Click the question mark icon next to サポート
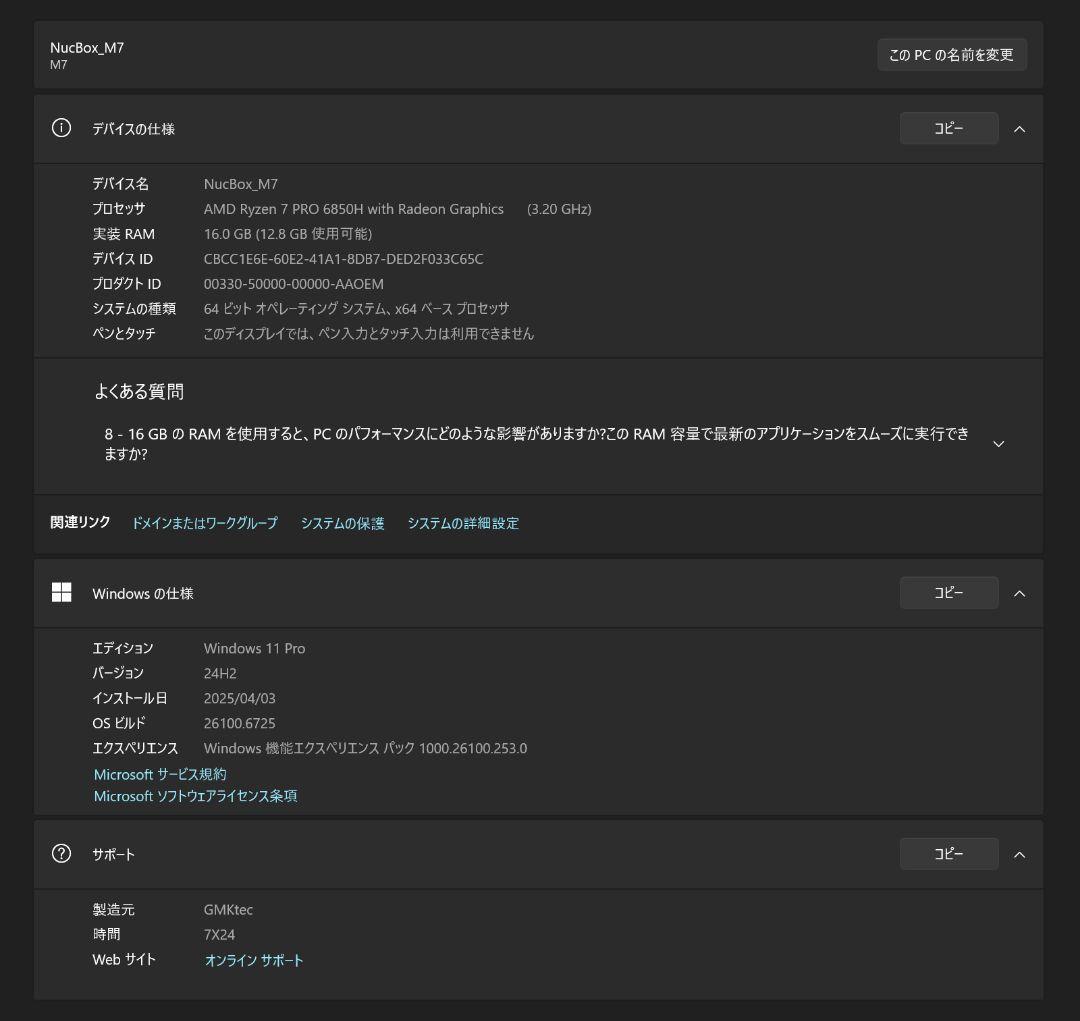The image size is (1080, 1021). [x=61, y=853]
